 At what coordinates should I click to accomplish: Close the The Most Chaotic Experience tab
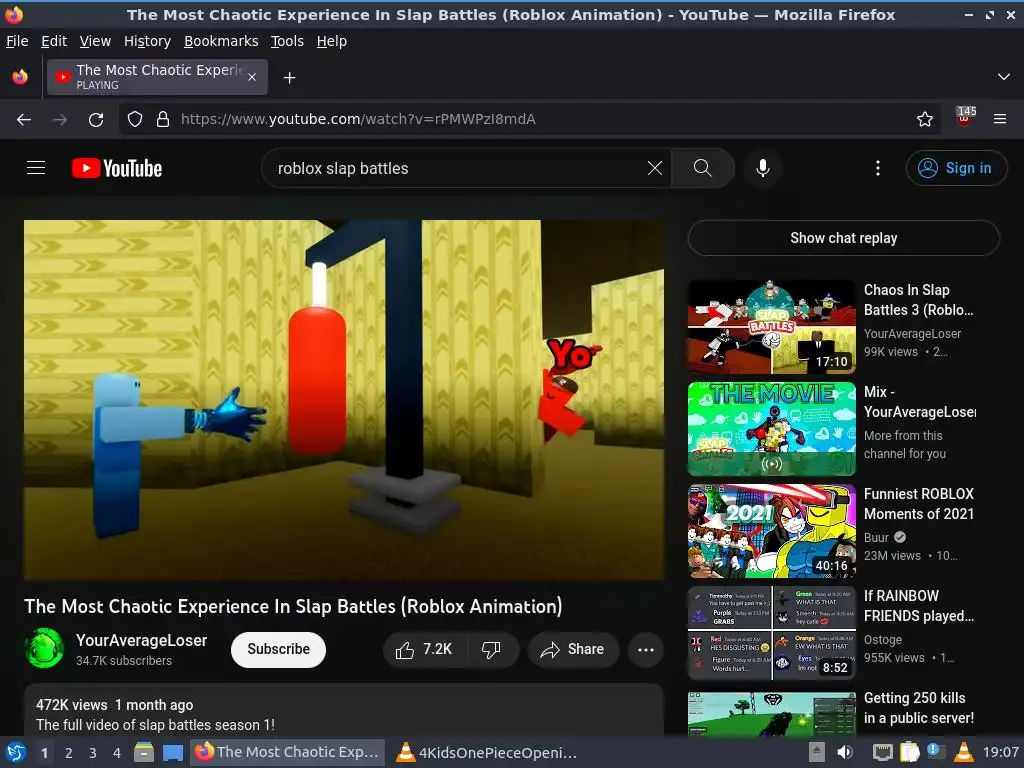click(252, 77)
